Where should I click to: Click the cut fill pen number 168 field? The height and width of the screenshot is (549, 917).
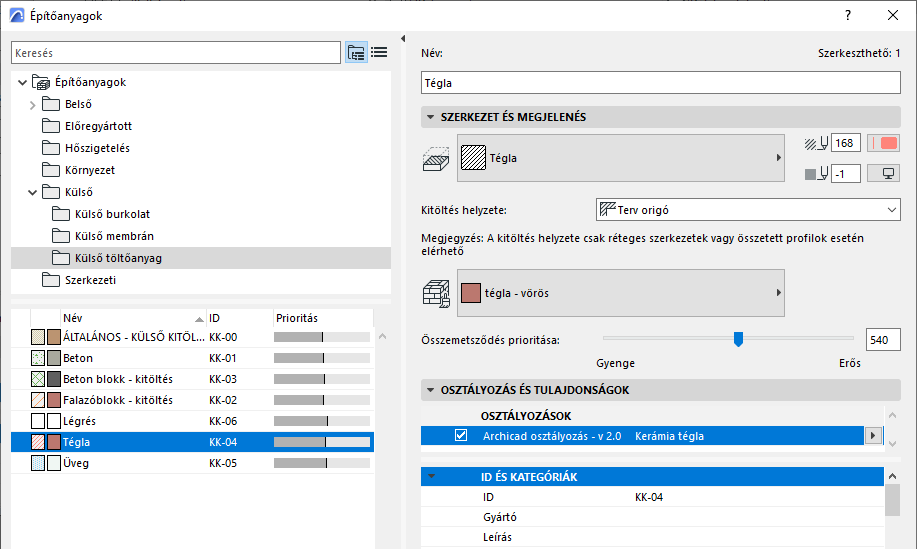846,143
